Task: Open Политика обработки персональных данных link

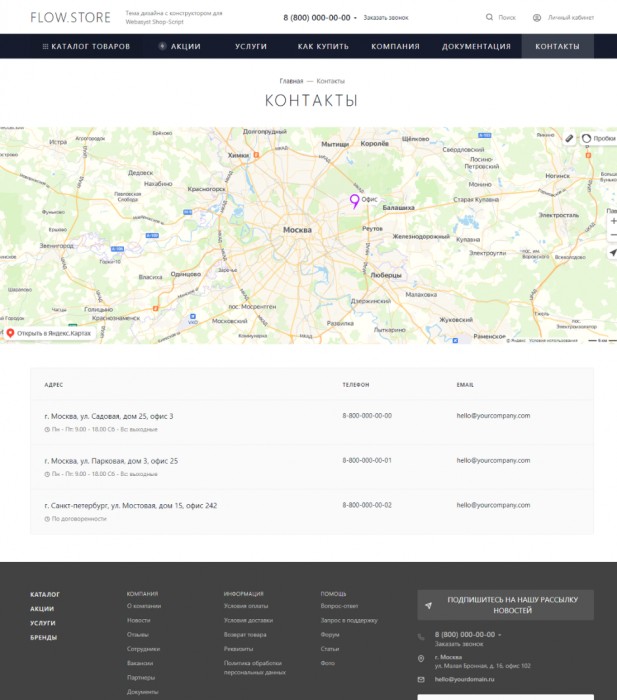Action: coord(254,667)
